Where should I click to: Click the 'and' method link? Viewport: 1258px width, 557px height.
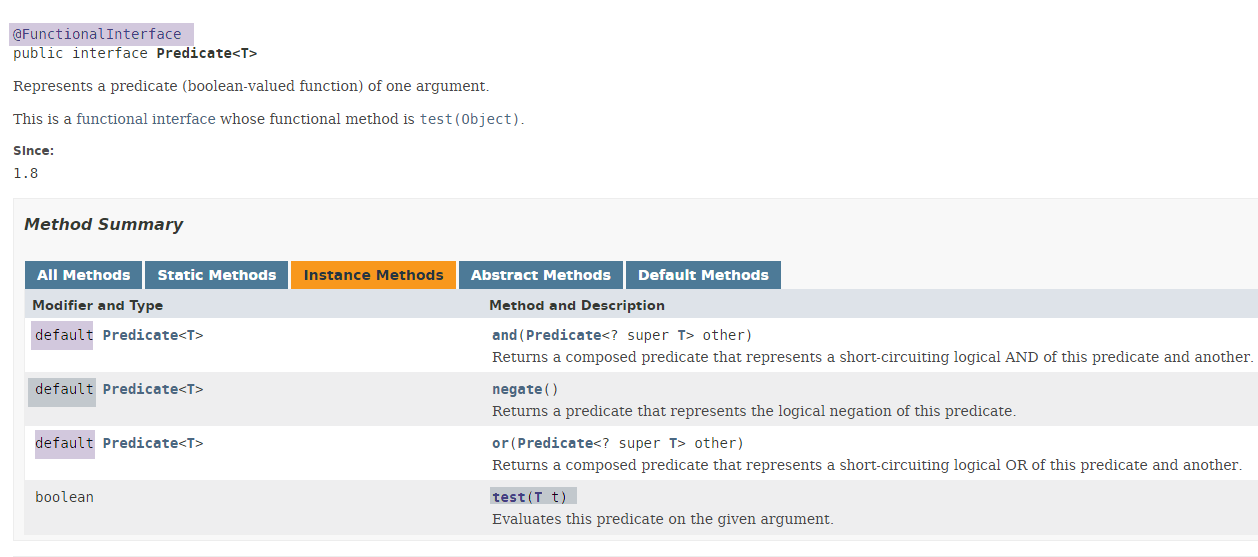pyautogui.click(x=504, y=335)
